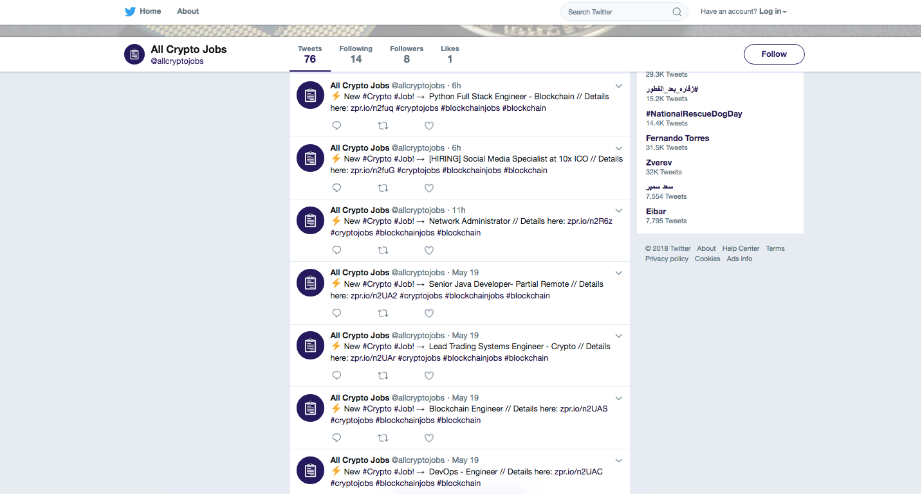Open the zpr.io/n2fuG link
921x494 pixels.
[x=372, y=170]
